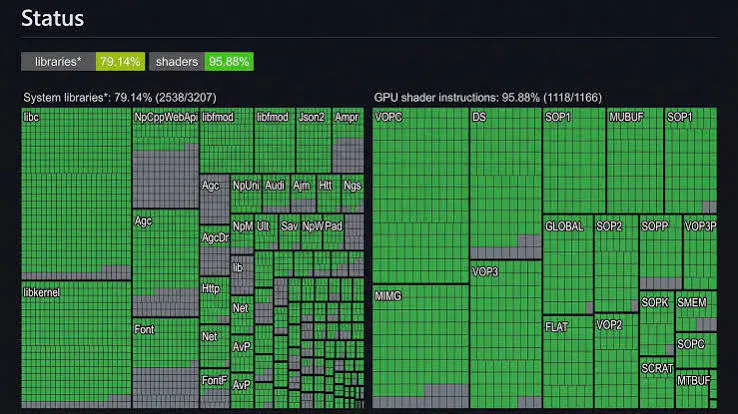Click the MTBUF shader instruction block
This screenshot has height=414, width=738.
tap(692, 389)
